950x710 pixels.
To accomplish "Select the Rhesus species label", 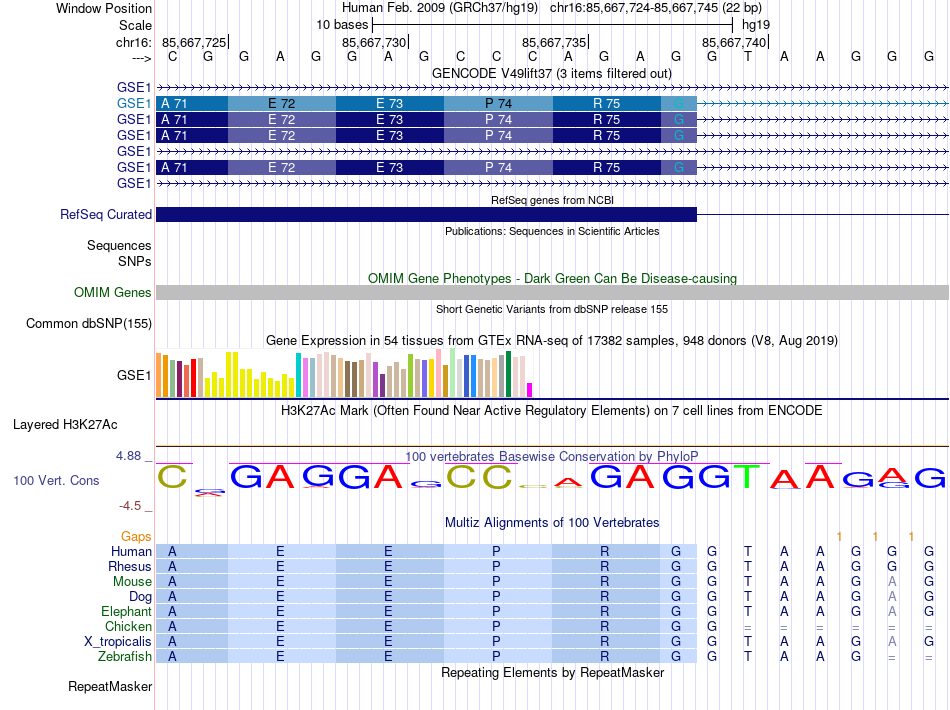I will [130, 566].
